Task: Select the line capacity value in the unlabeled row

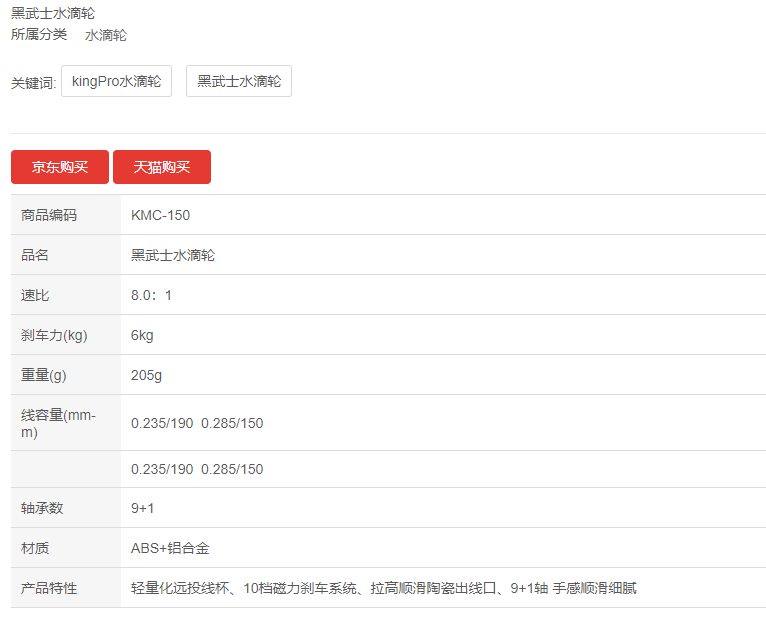Action: (197, 469)
